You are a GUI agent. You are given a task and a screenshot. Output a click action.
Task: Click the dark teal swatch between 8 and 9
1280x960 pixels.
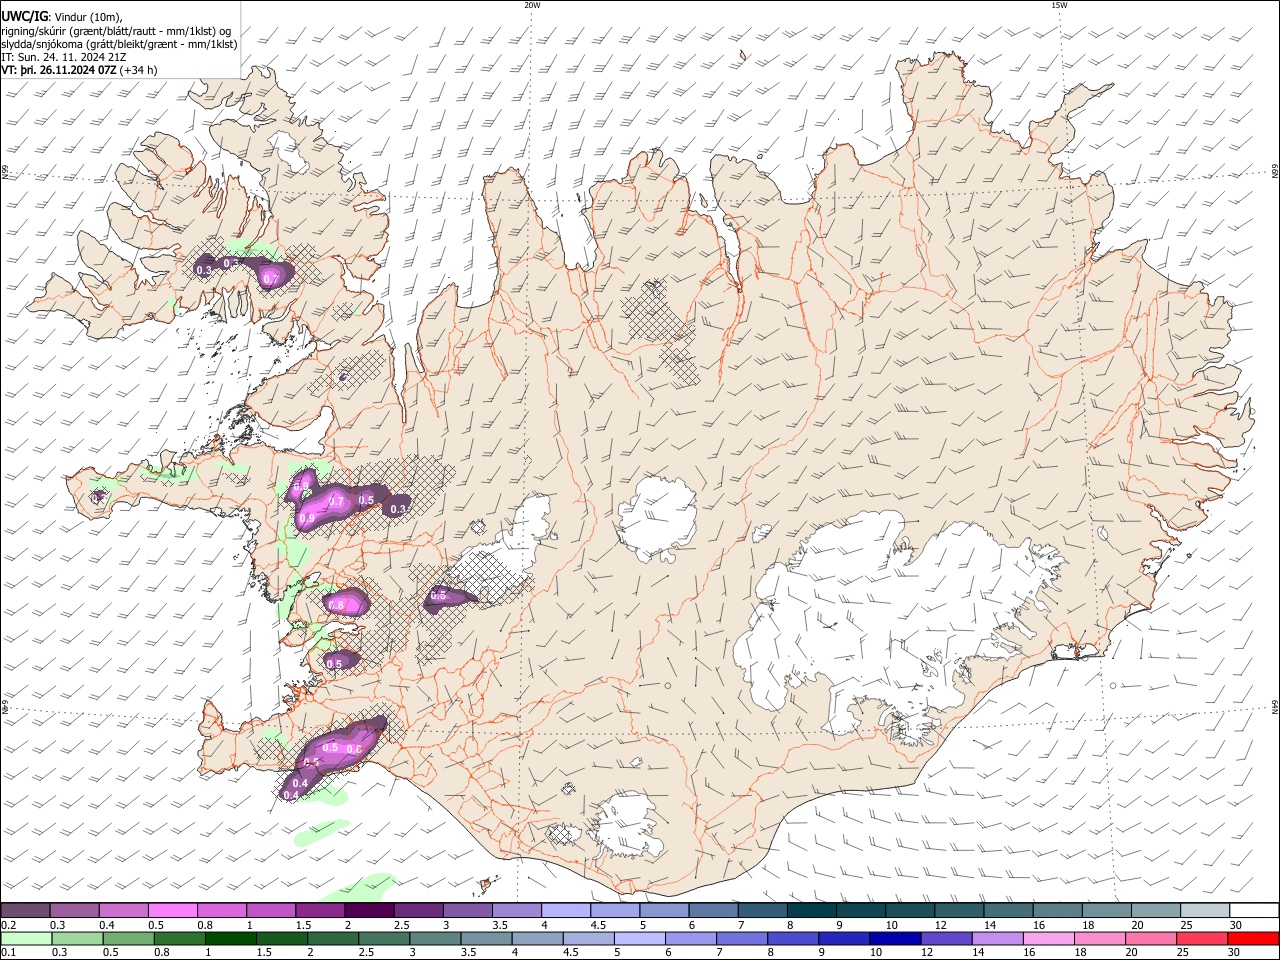(812, 910)
